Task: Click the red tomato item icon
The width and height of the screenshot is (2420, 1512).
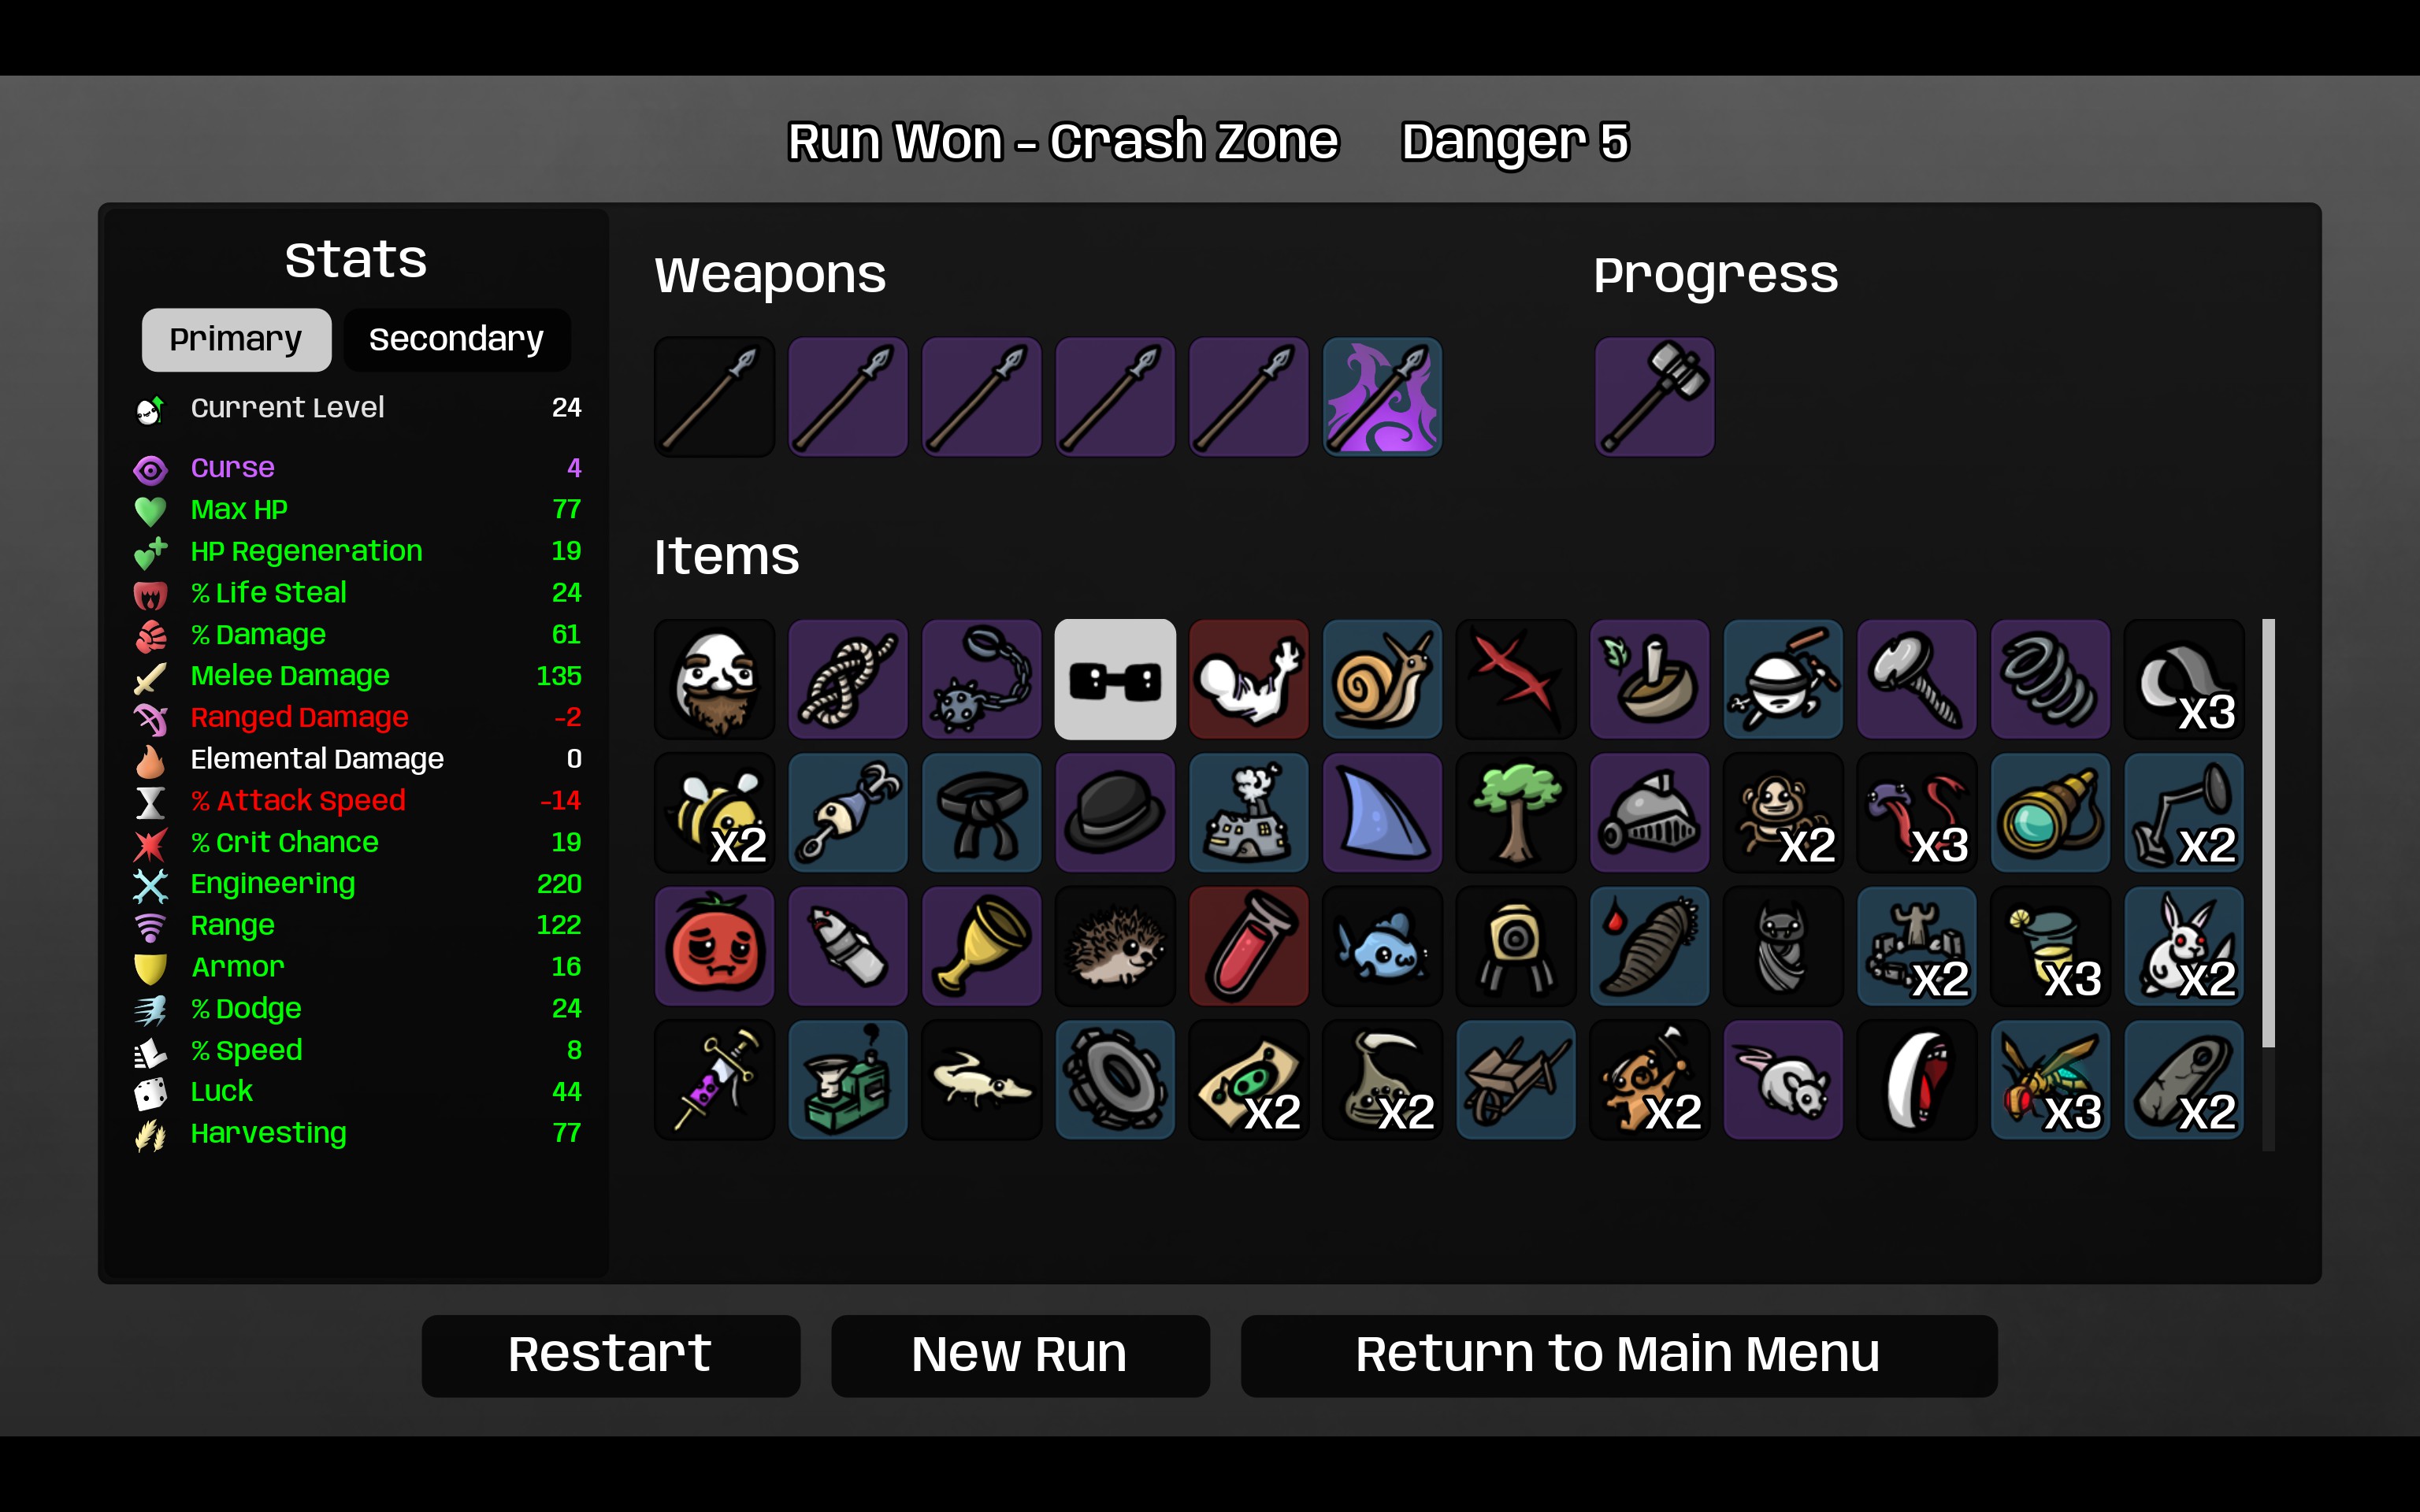Action: tap(714, 946)
